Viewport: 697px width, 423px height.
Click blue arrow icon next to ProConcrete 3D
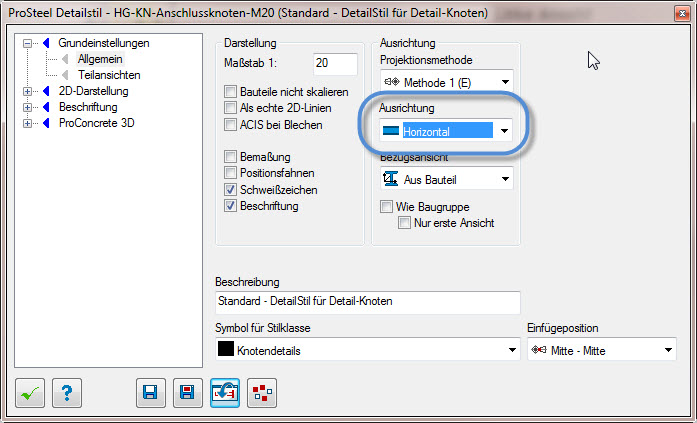[46, 123]
